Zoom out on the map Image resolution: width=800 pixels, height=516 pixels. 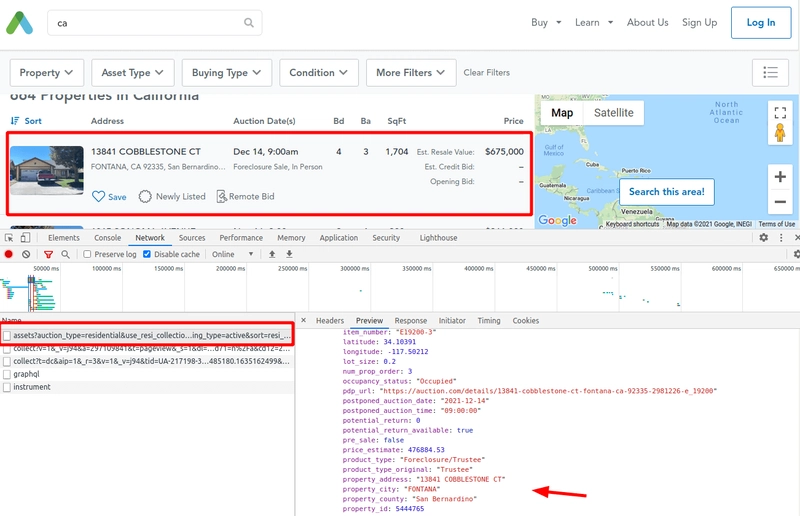[x=780, y=202]
